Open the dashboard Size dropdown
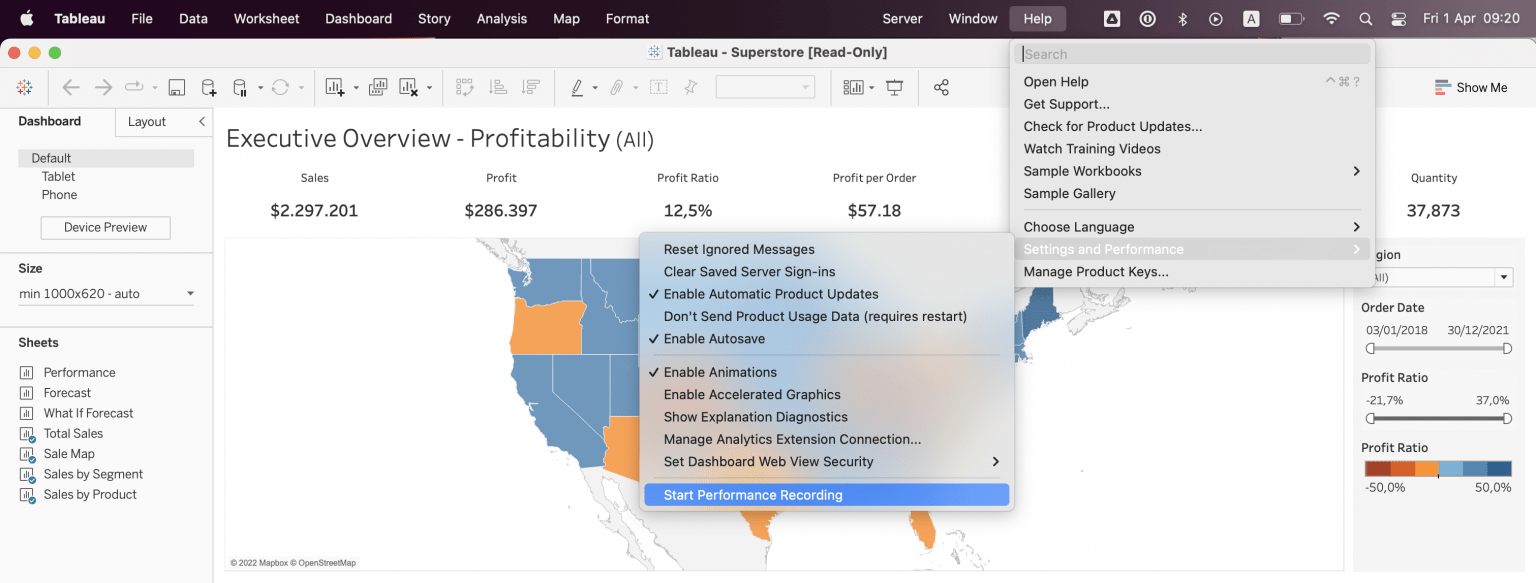The width and height of the screenshot is (1536, 583). [105, 294]
